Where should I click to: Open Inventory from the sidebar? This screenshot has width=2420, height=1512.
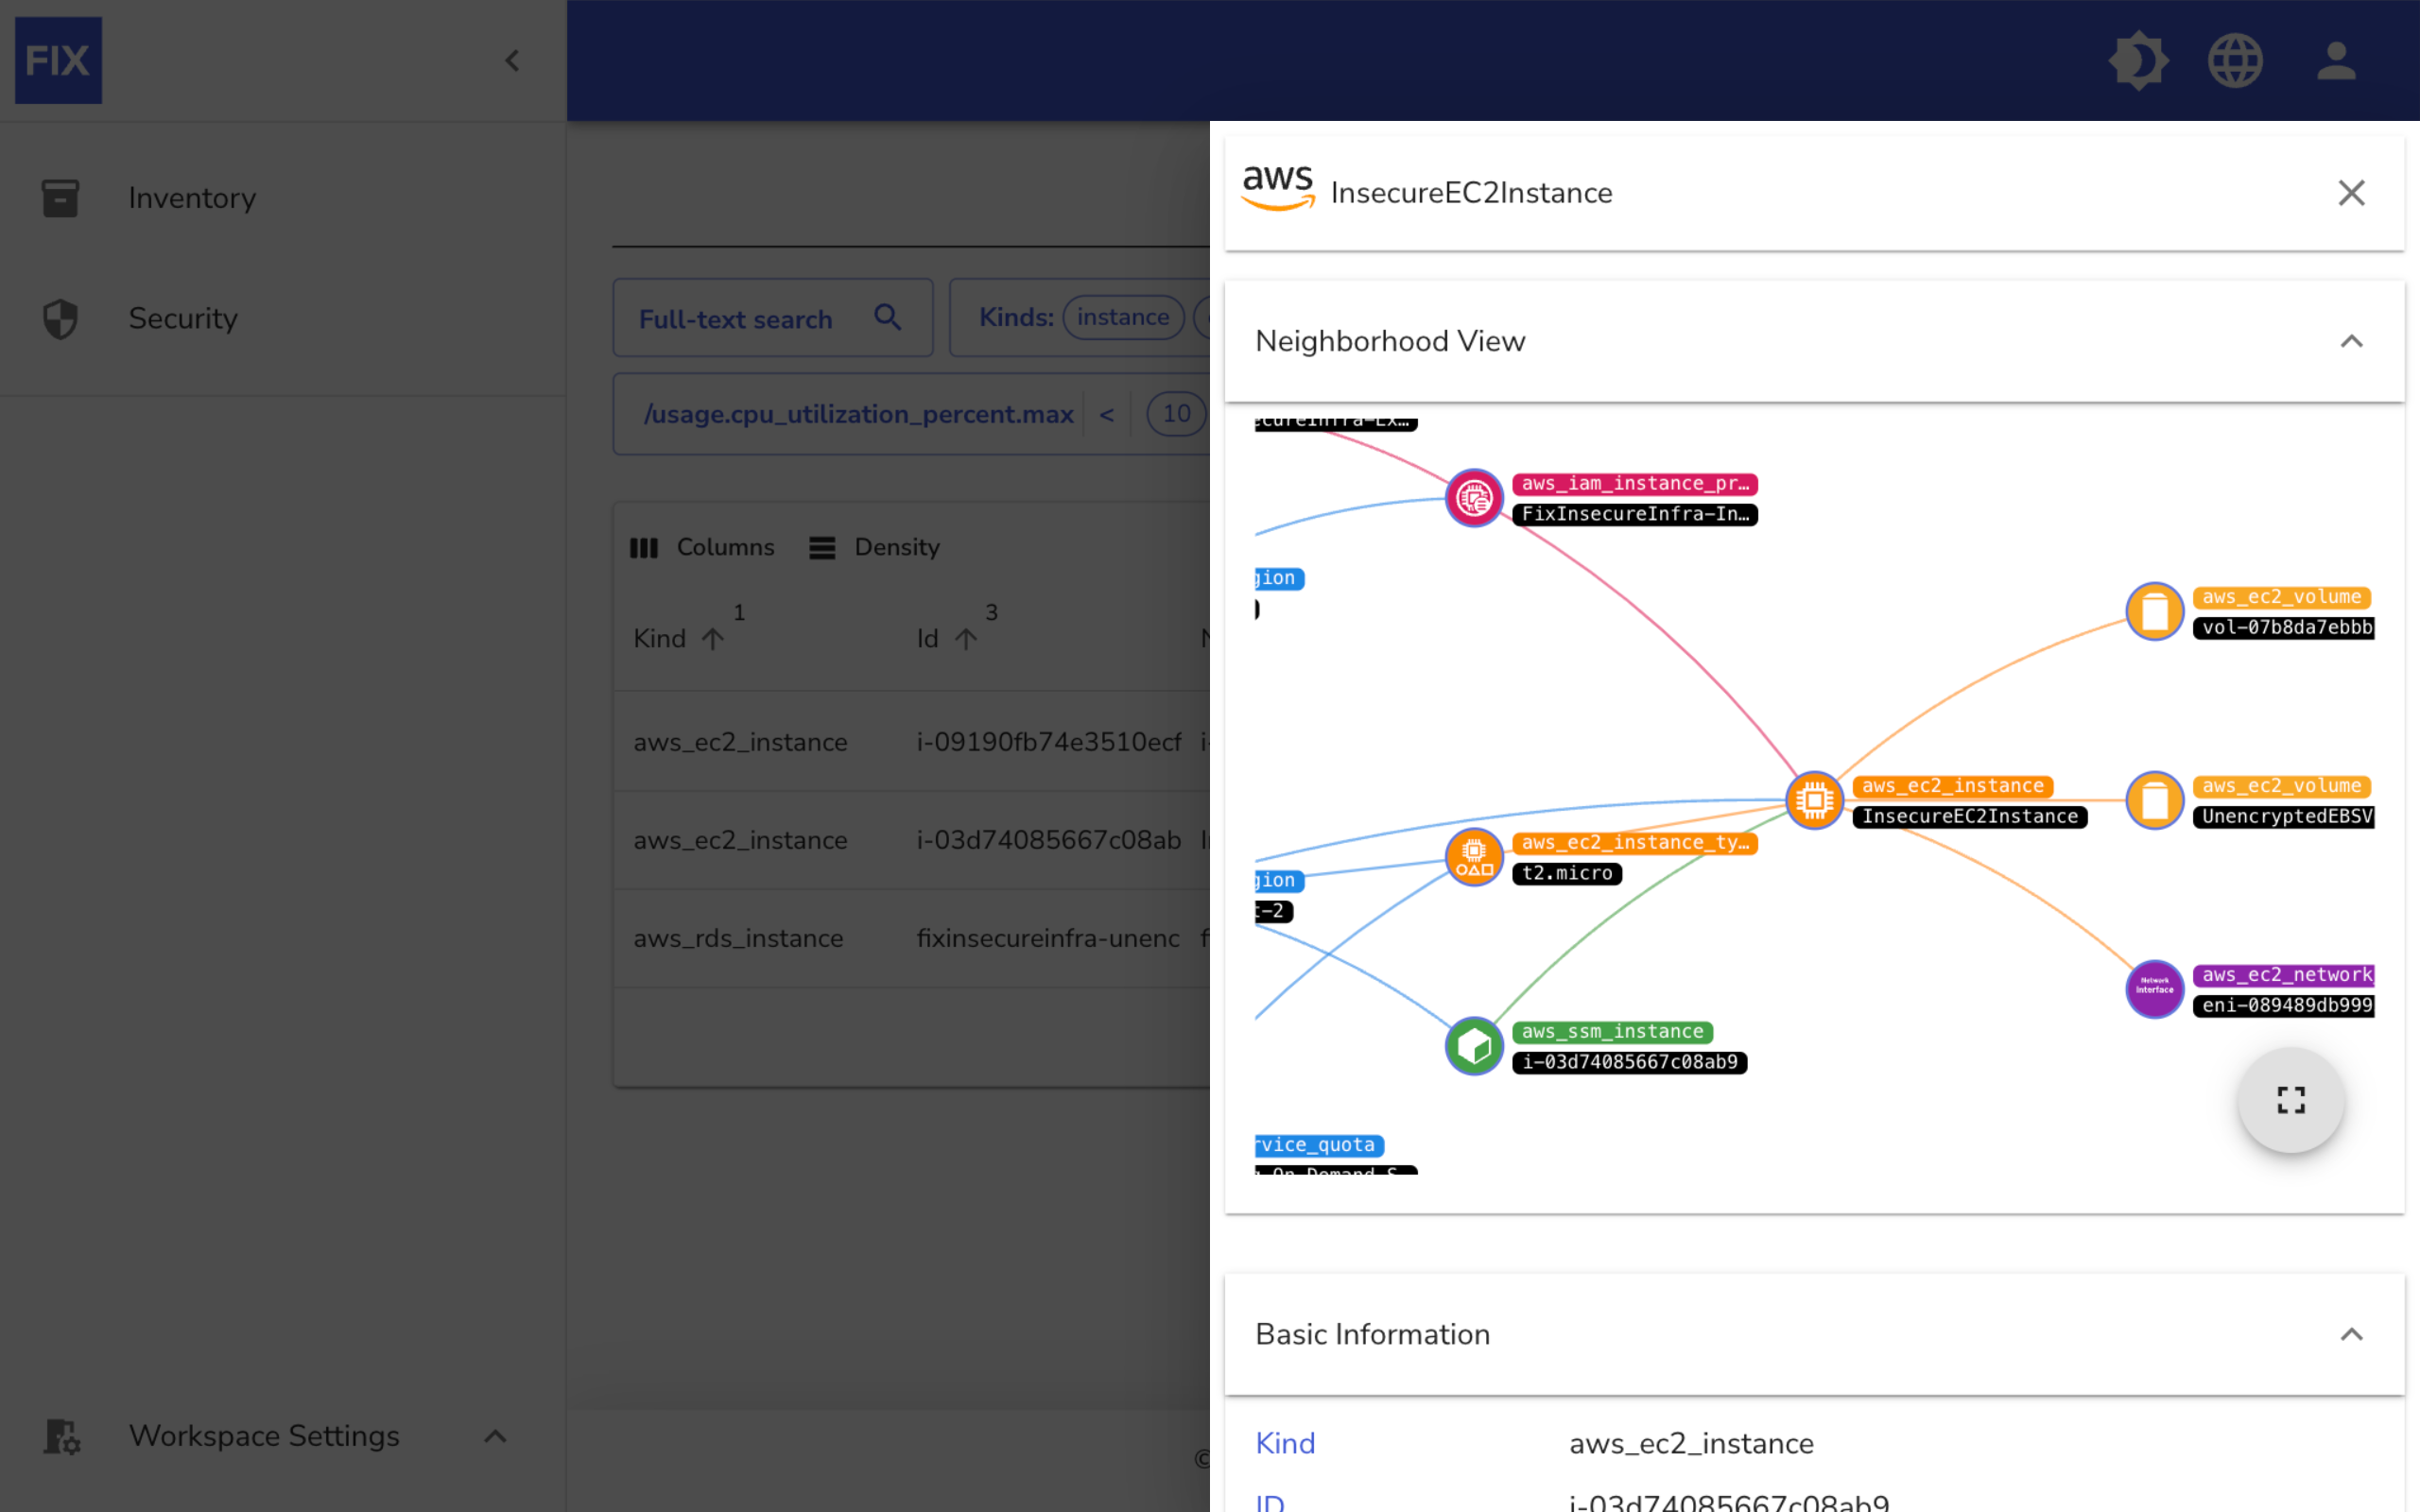(x=283, y=198)
